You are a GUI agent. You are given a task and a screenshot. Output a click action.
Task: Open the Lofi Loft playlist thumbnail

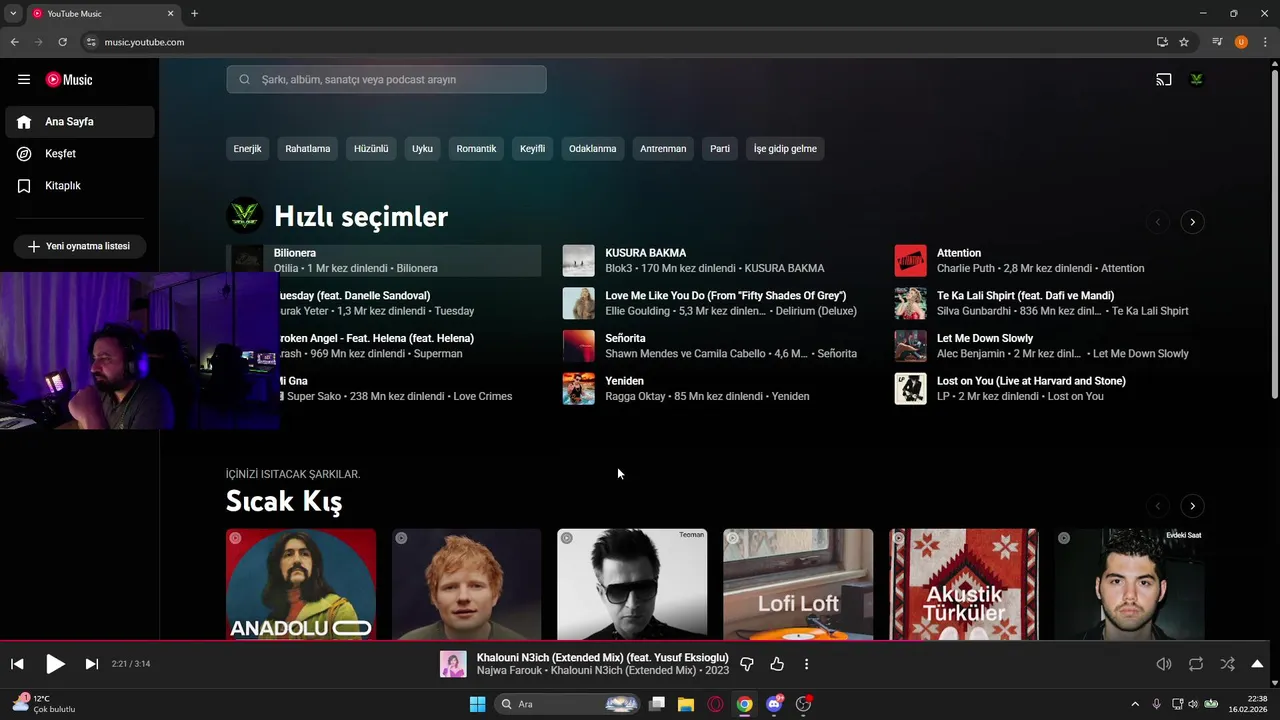pyautogui.click(x=798, y=584)
